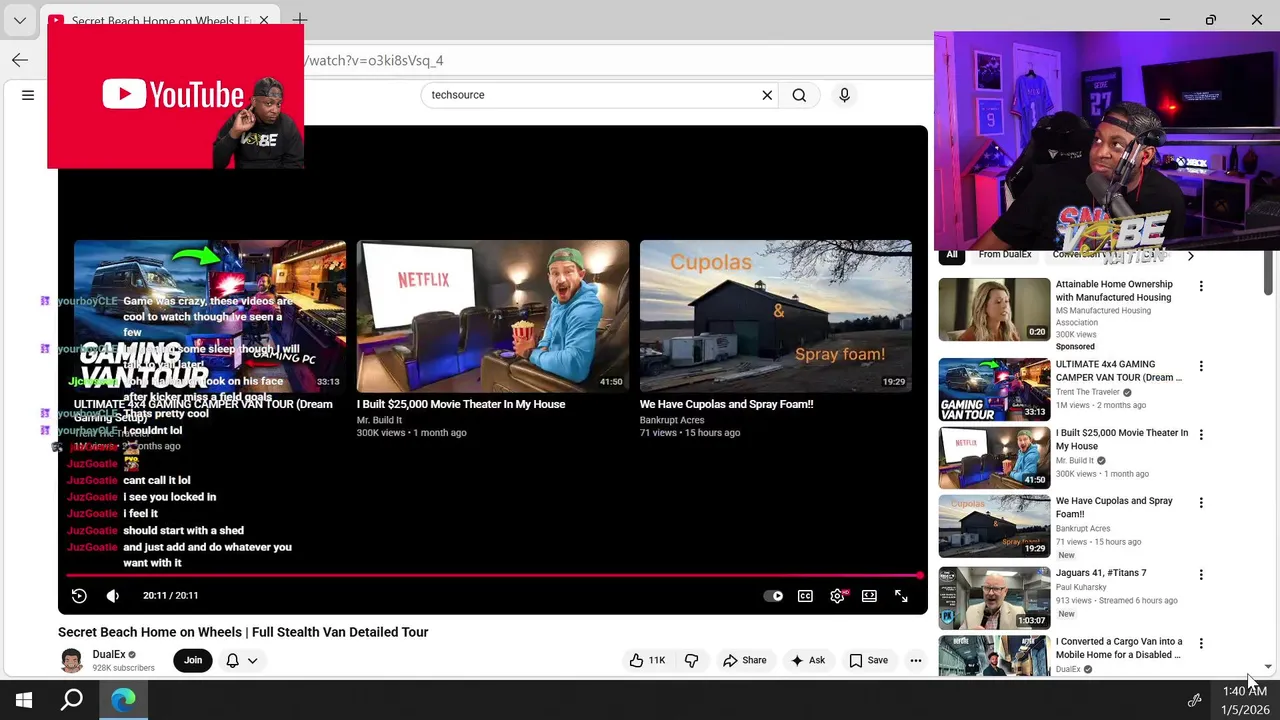Select the All filter chip

pyautogui.click(x=952, y=255)
